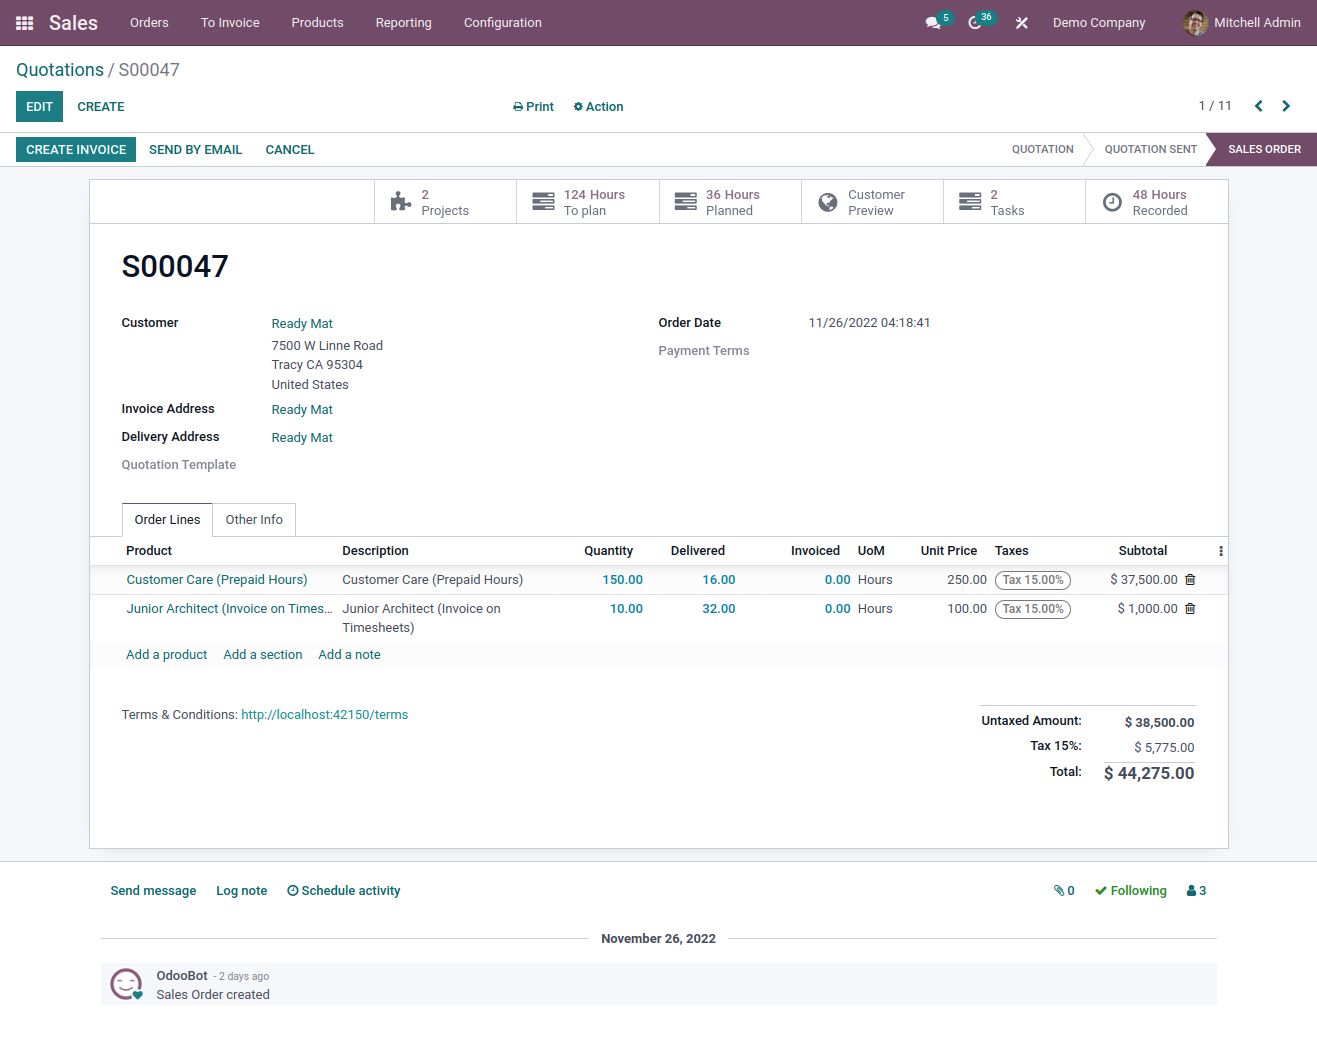Go to previous record arrow
Viewport: 1317px width, 1059px height.
[1258, 106]
